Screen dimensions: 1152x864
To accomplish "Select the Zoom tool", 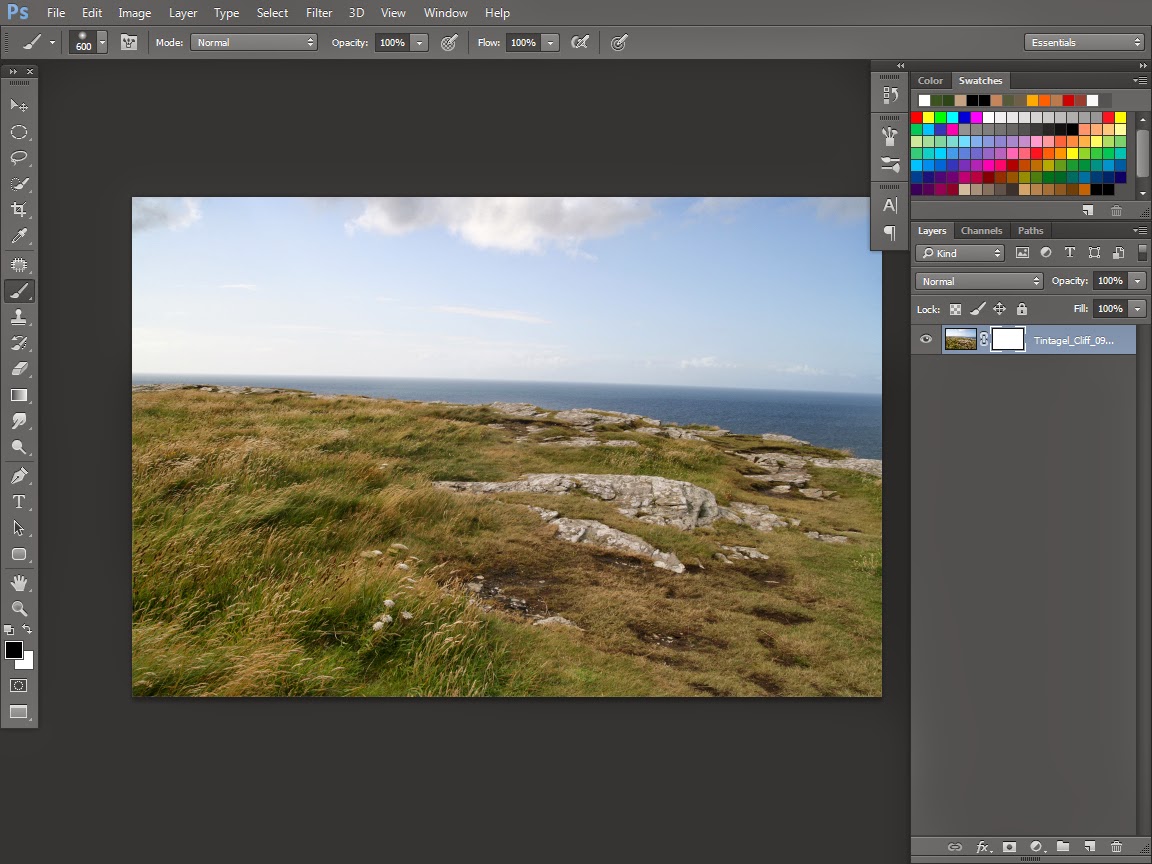I will point(18,608).
